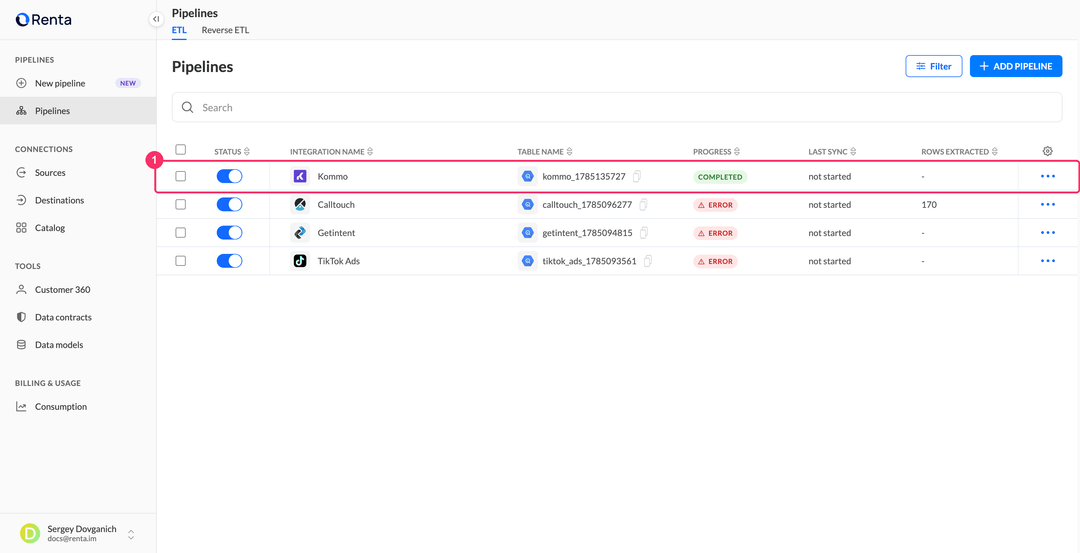Screen dimensions: 1080x553
Task: Open table column settings gear
Action: 1048,151
